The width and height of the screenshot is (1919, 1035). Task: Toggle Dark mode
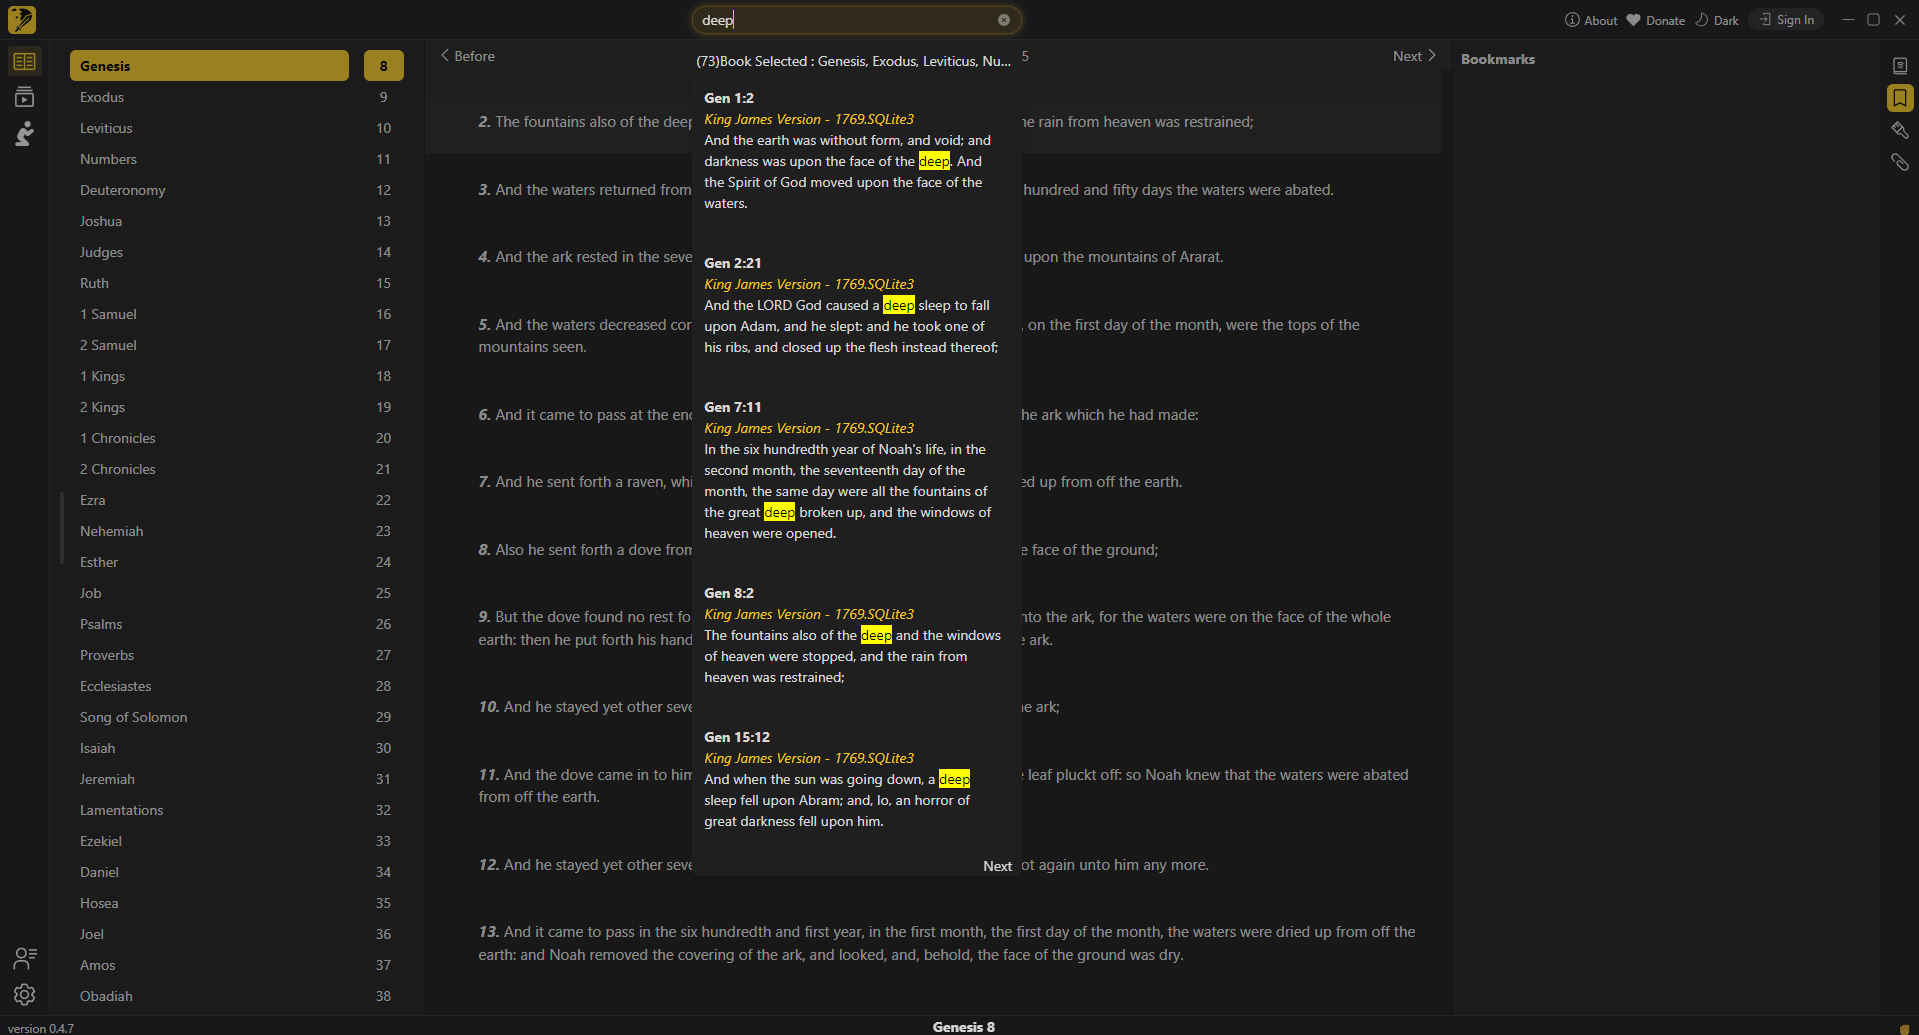point(1716,19)
